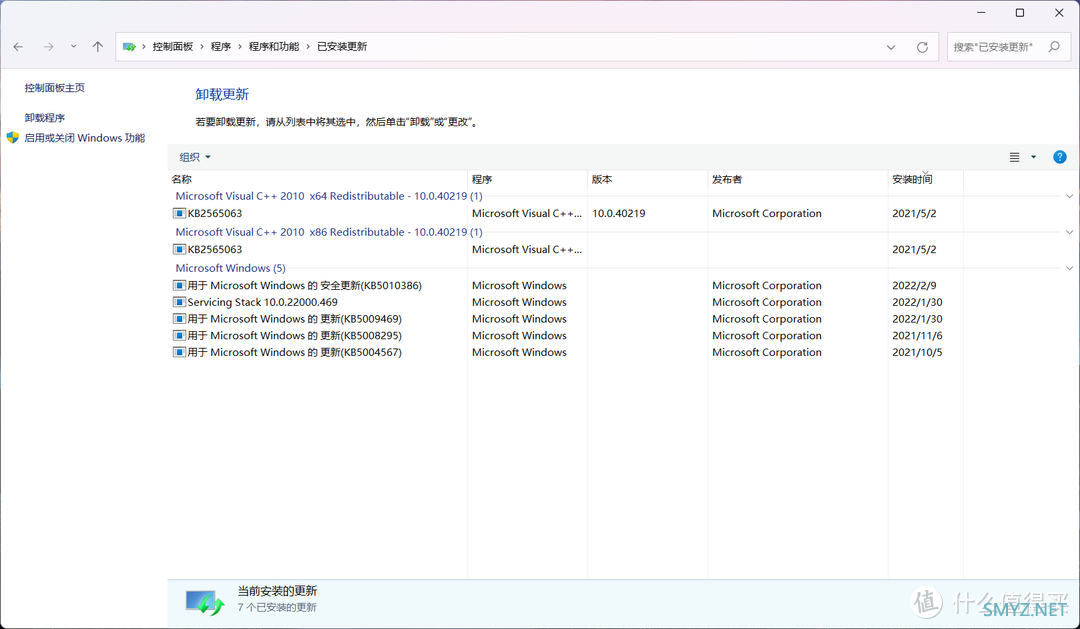This screenshot has width=1080, height=629.
Task: Collapse the Microsoft Windows (5) group chevron
Action: point(1070,268)
